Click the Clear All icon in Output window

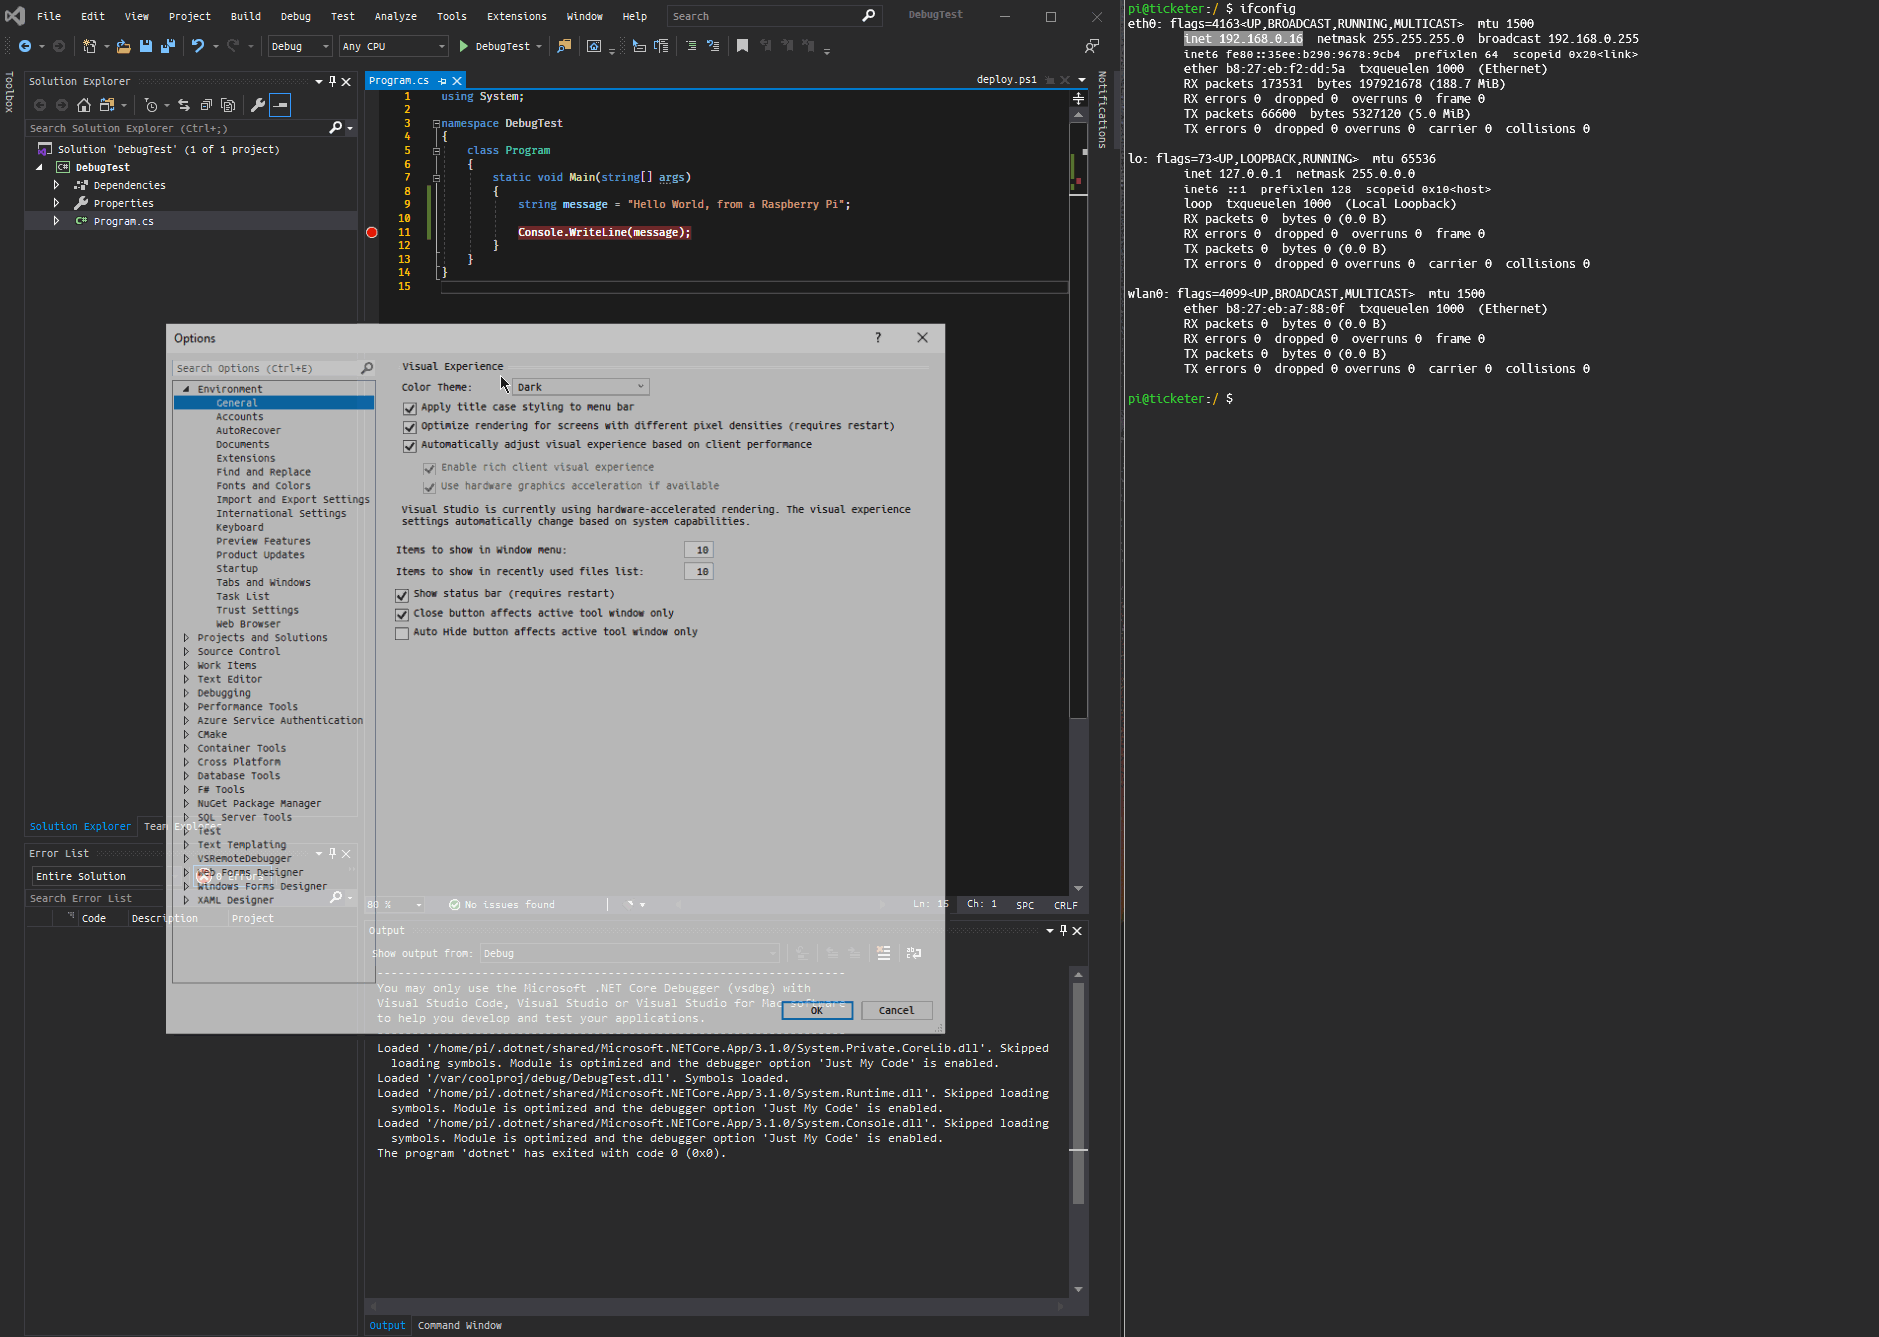coord(883,953)
